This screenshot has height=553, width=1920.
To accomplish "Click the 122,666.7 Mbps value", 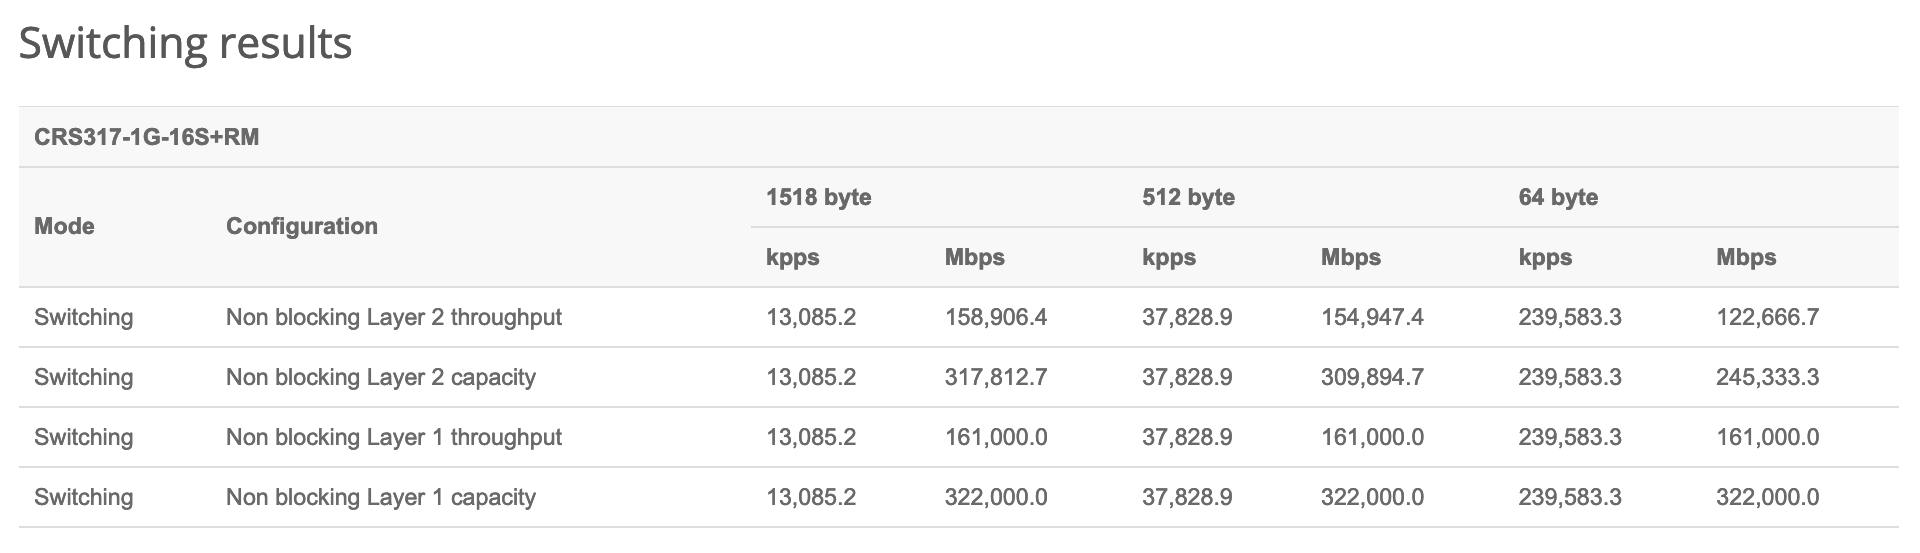I will pyautogui.click(x=1767, y=318).
